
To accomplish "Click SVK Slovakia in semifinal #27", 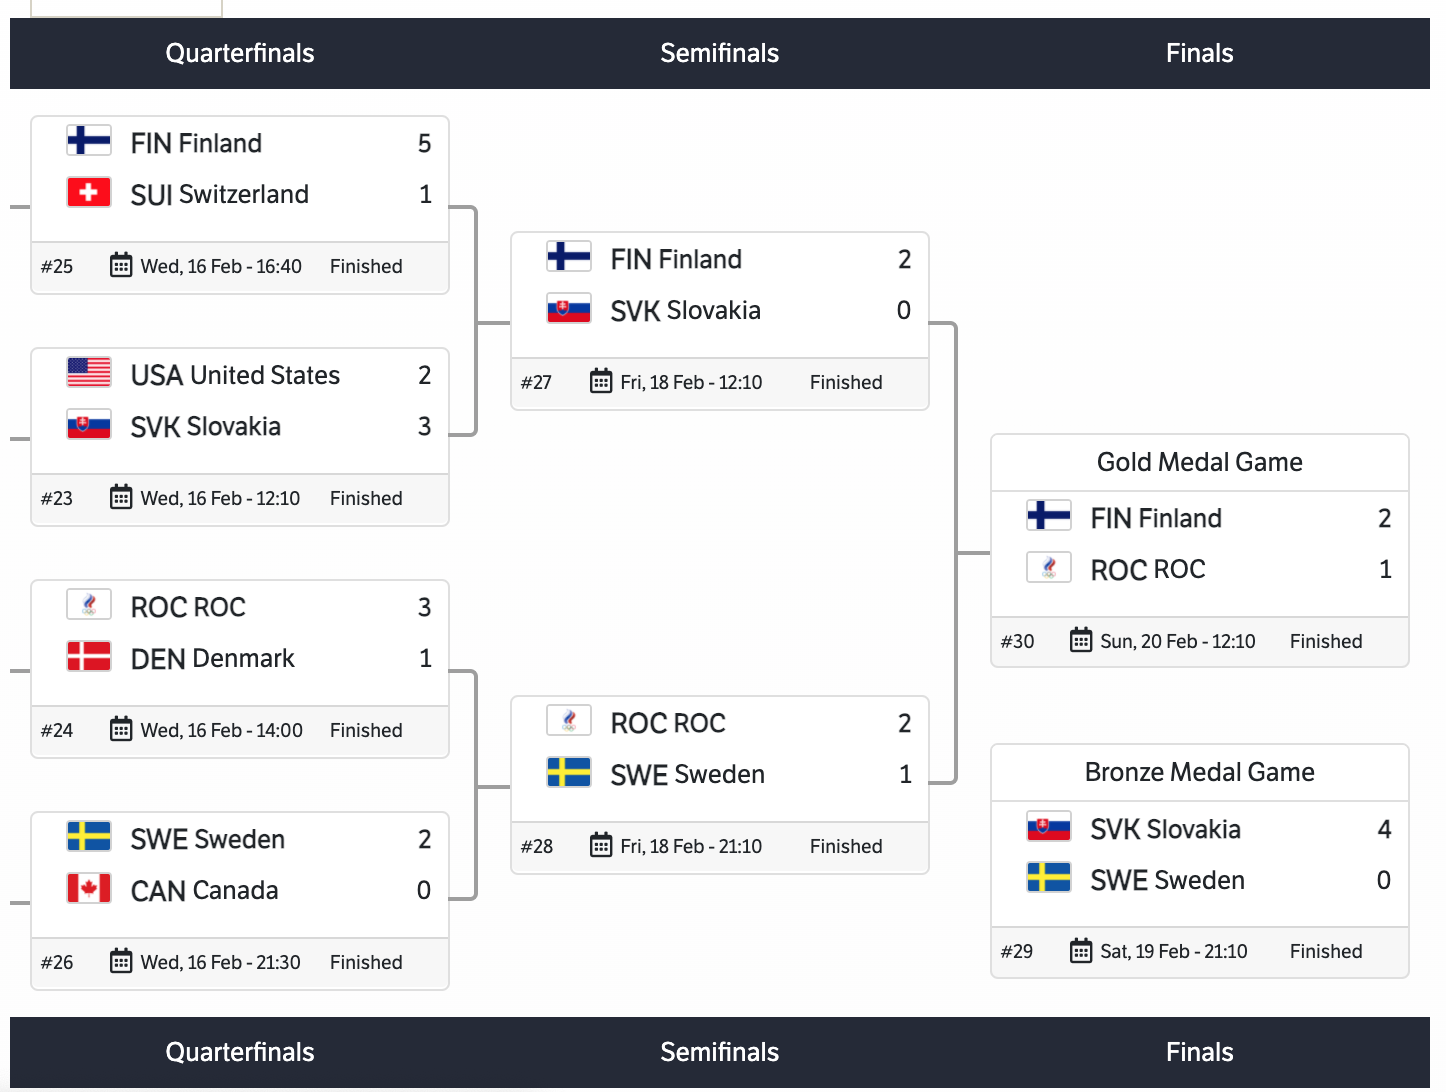I will 685,310.
